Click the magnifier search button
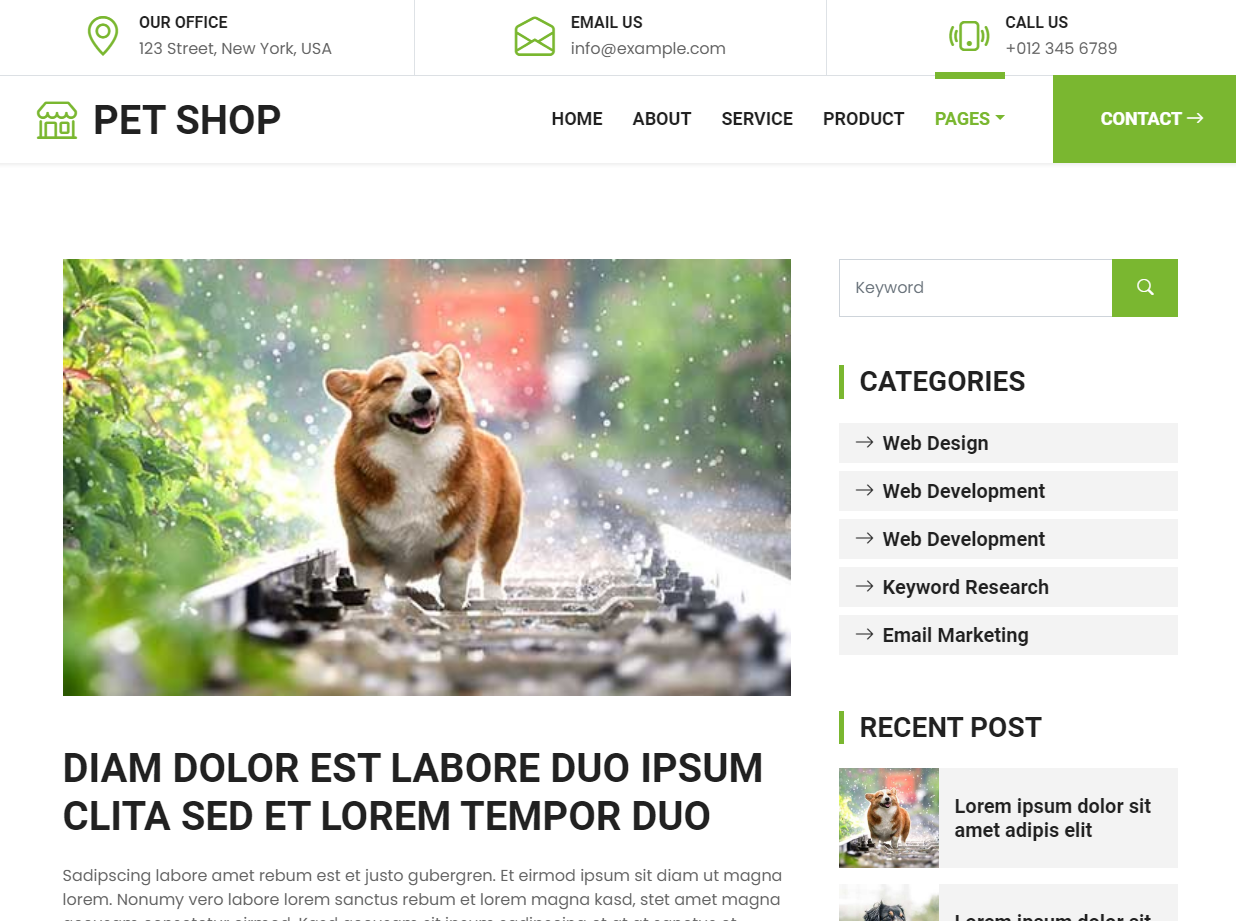This screenshot has height=921, width=1236. 1145,288
